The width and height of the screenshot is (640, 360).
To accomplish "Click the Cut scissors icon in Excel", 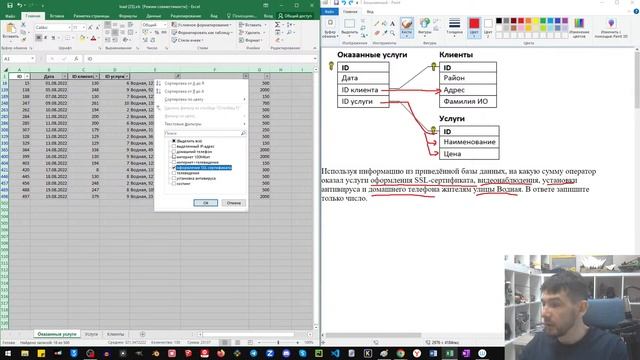I will click(x=23, y=25).
